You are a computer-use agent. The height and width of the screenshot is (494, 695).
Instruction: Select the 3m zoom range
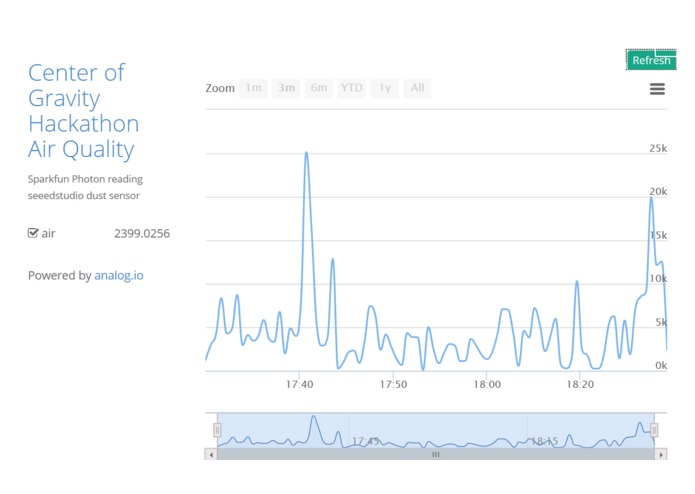click(286, 88)
